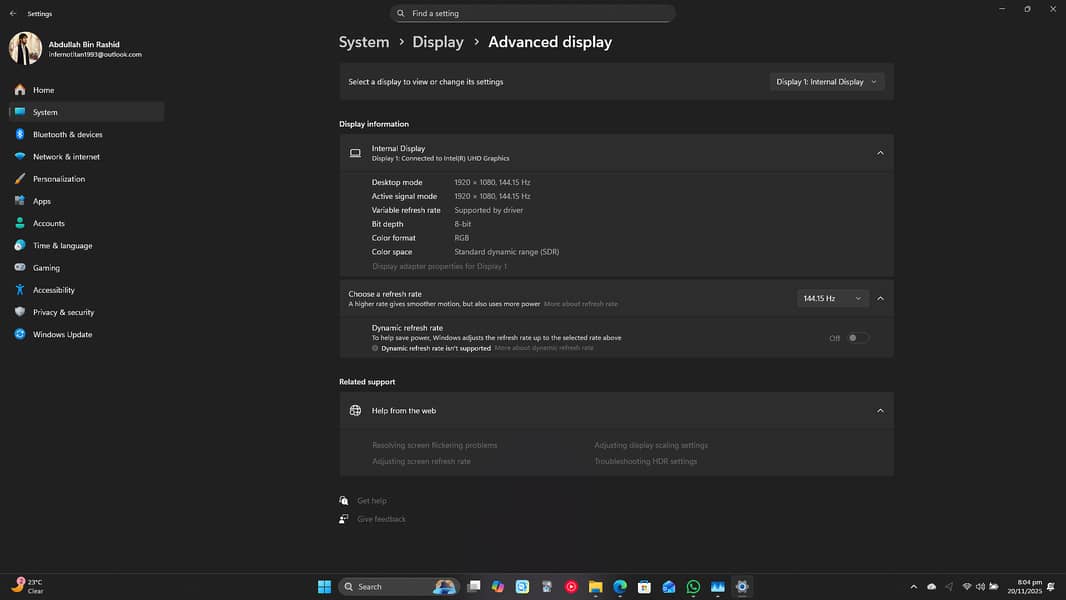Click the Bluetooth & devices sidebar icon
Screen dimensions: 1066x600
(x=20, y=134)
